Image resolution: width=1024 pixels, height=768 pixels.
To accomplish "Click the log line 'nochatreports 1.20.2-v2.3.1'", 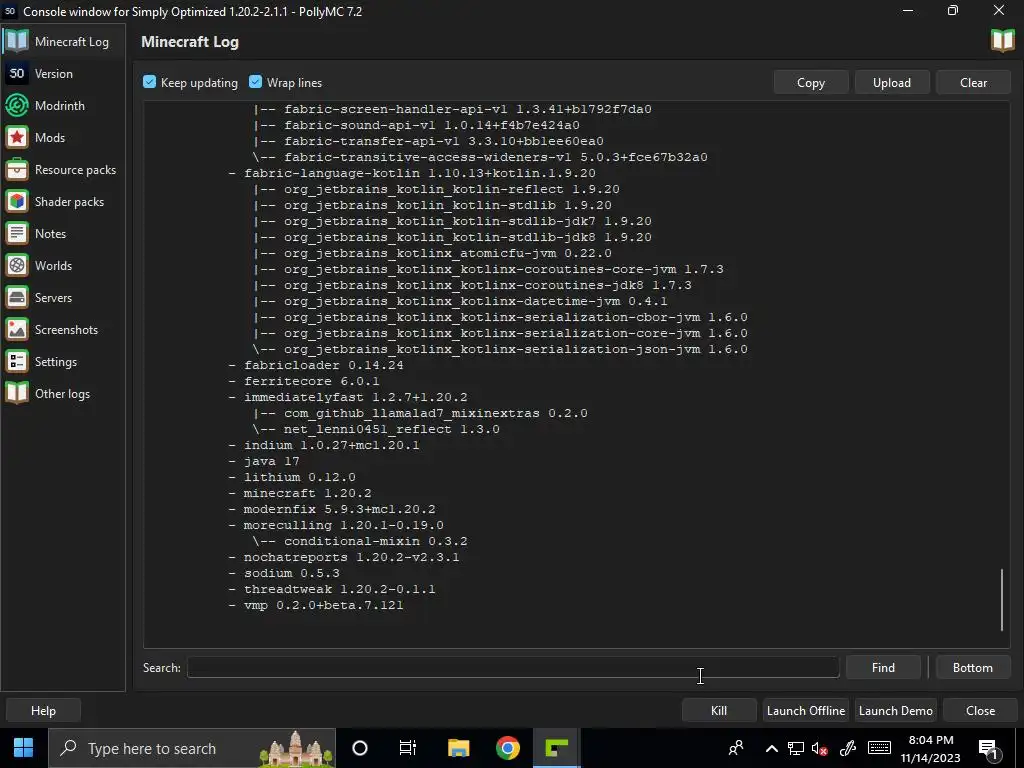I will coord(351,557).
